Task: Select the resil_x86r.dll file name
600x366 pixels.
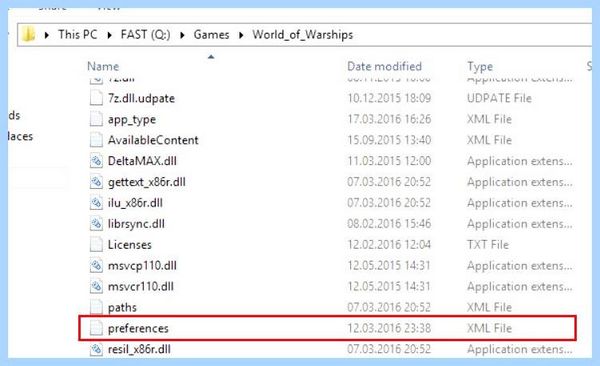Action: 139,349
